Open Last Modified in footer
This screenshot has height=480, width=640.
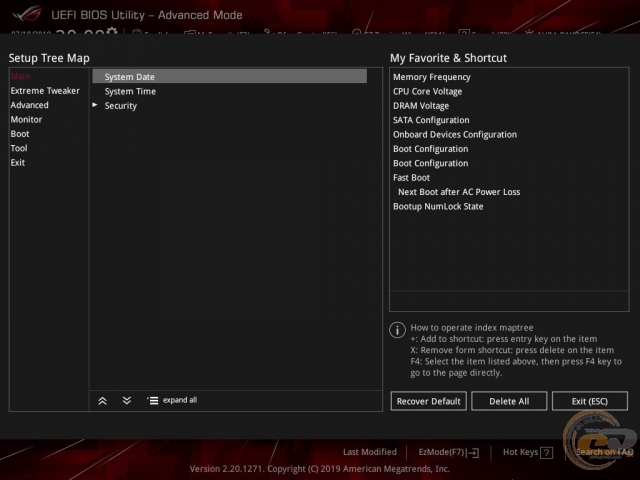click(x=369, y=452)
